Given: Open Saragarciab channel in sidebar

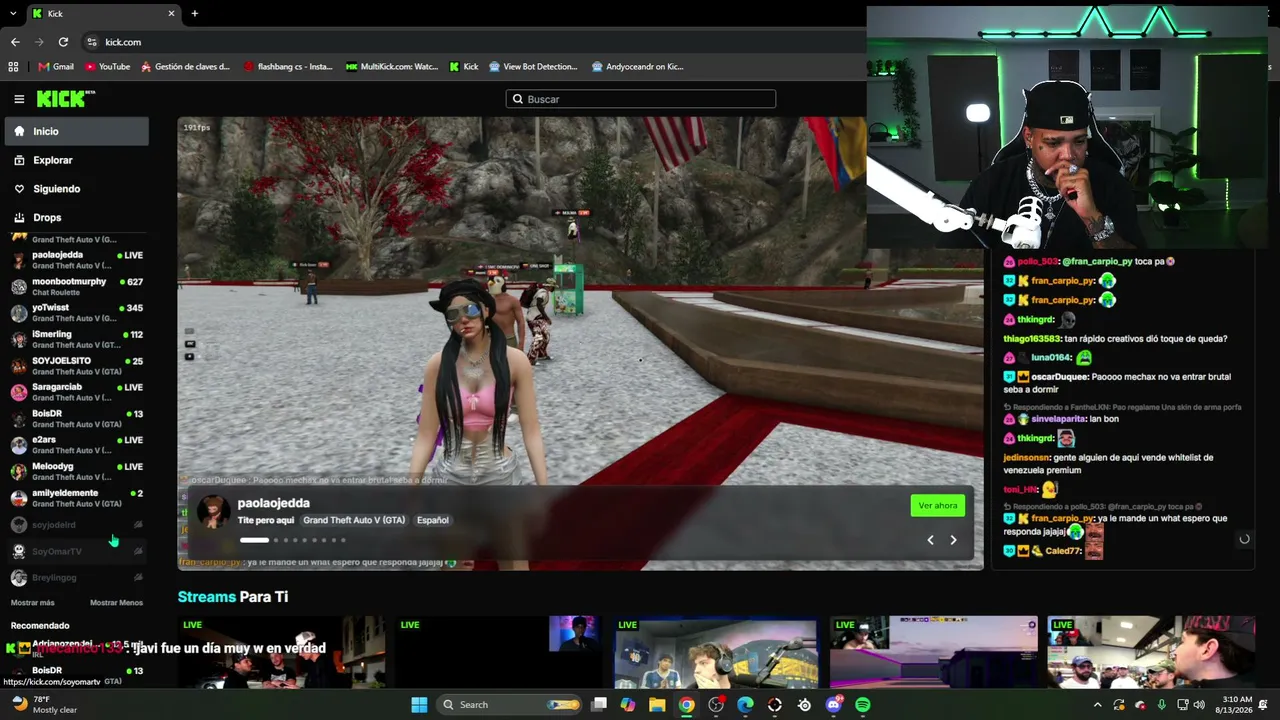Looking at the screenshot, I should point(77,392).
